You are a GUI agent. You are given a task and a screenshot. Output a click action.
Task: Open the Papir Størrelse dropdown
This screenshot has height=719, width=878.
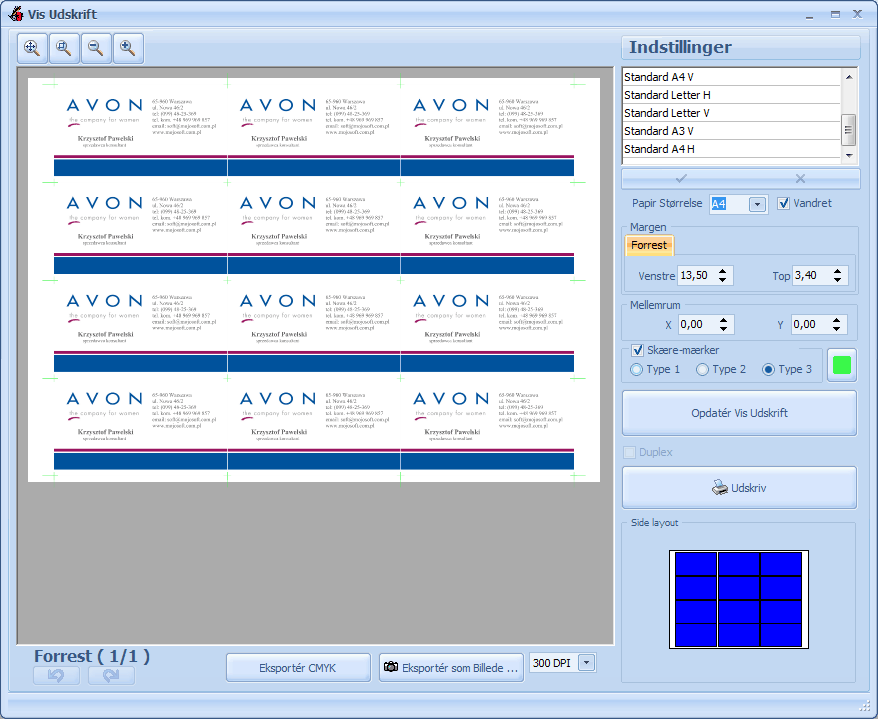[757, 204]
